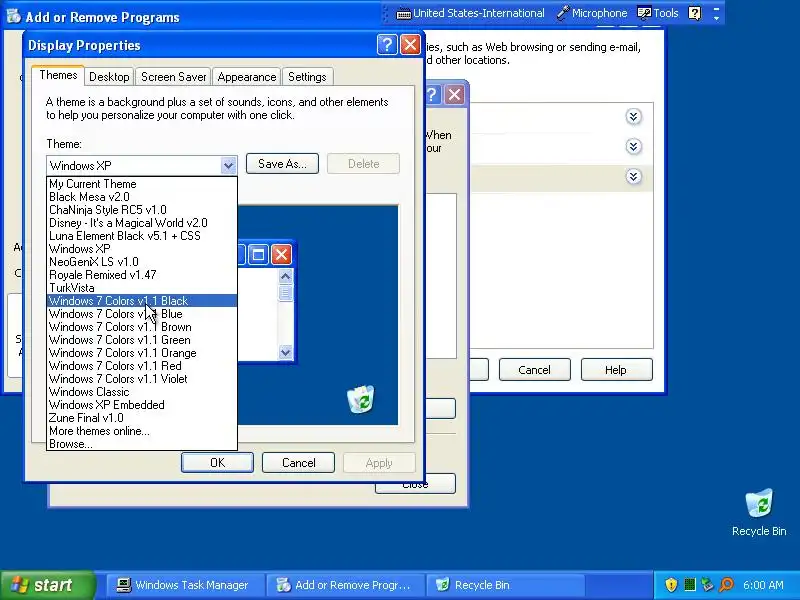Switch to the Appearance tab
Image resolution: width=800 pixels, height=600 pixels.
click(x=246, y=77)
